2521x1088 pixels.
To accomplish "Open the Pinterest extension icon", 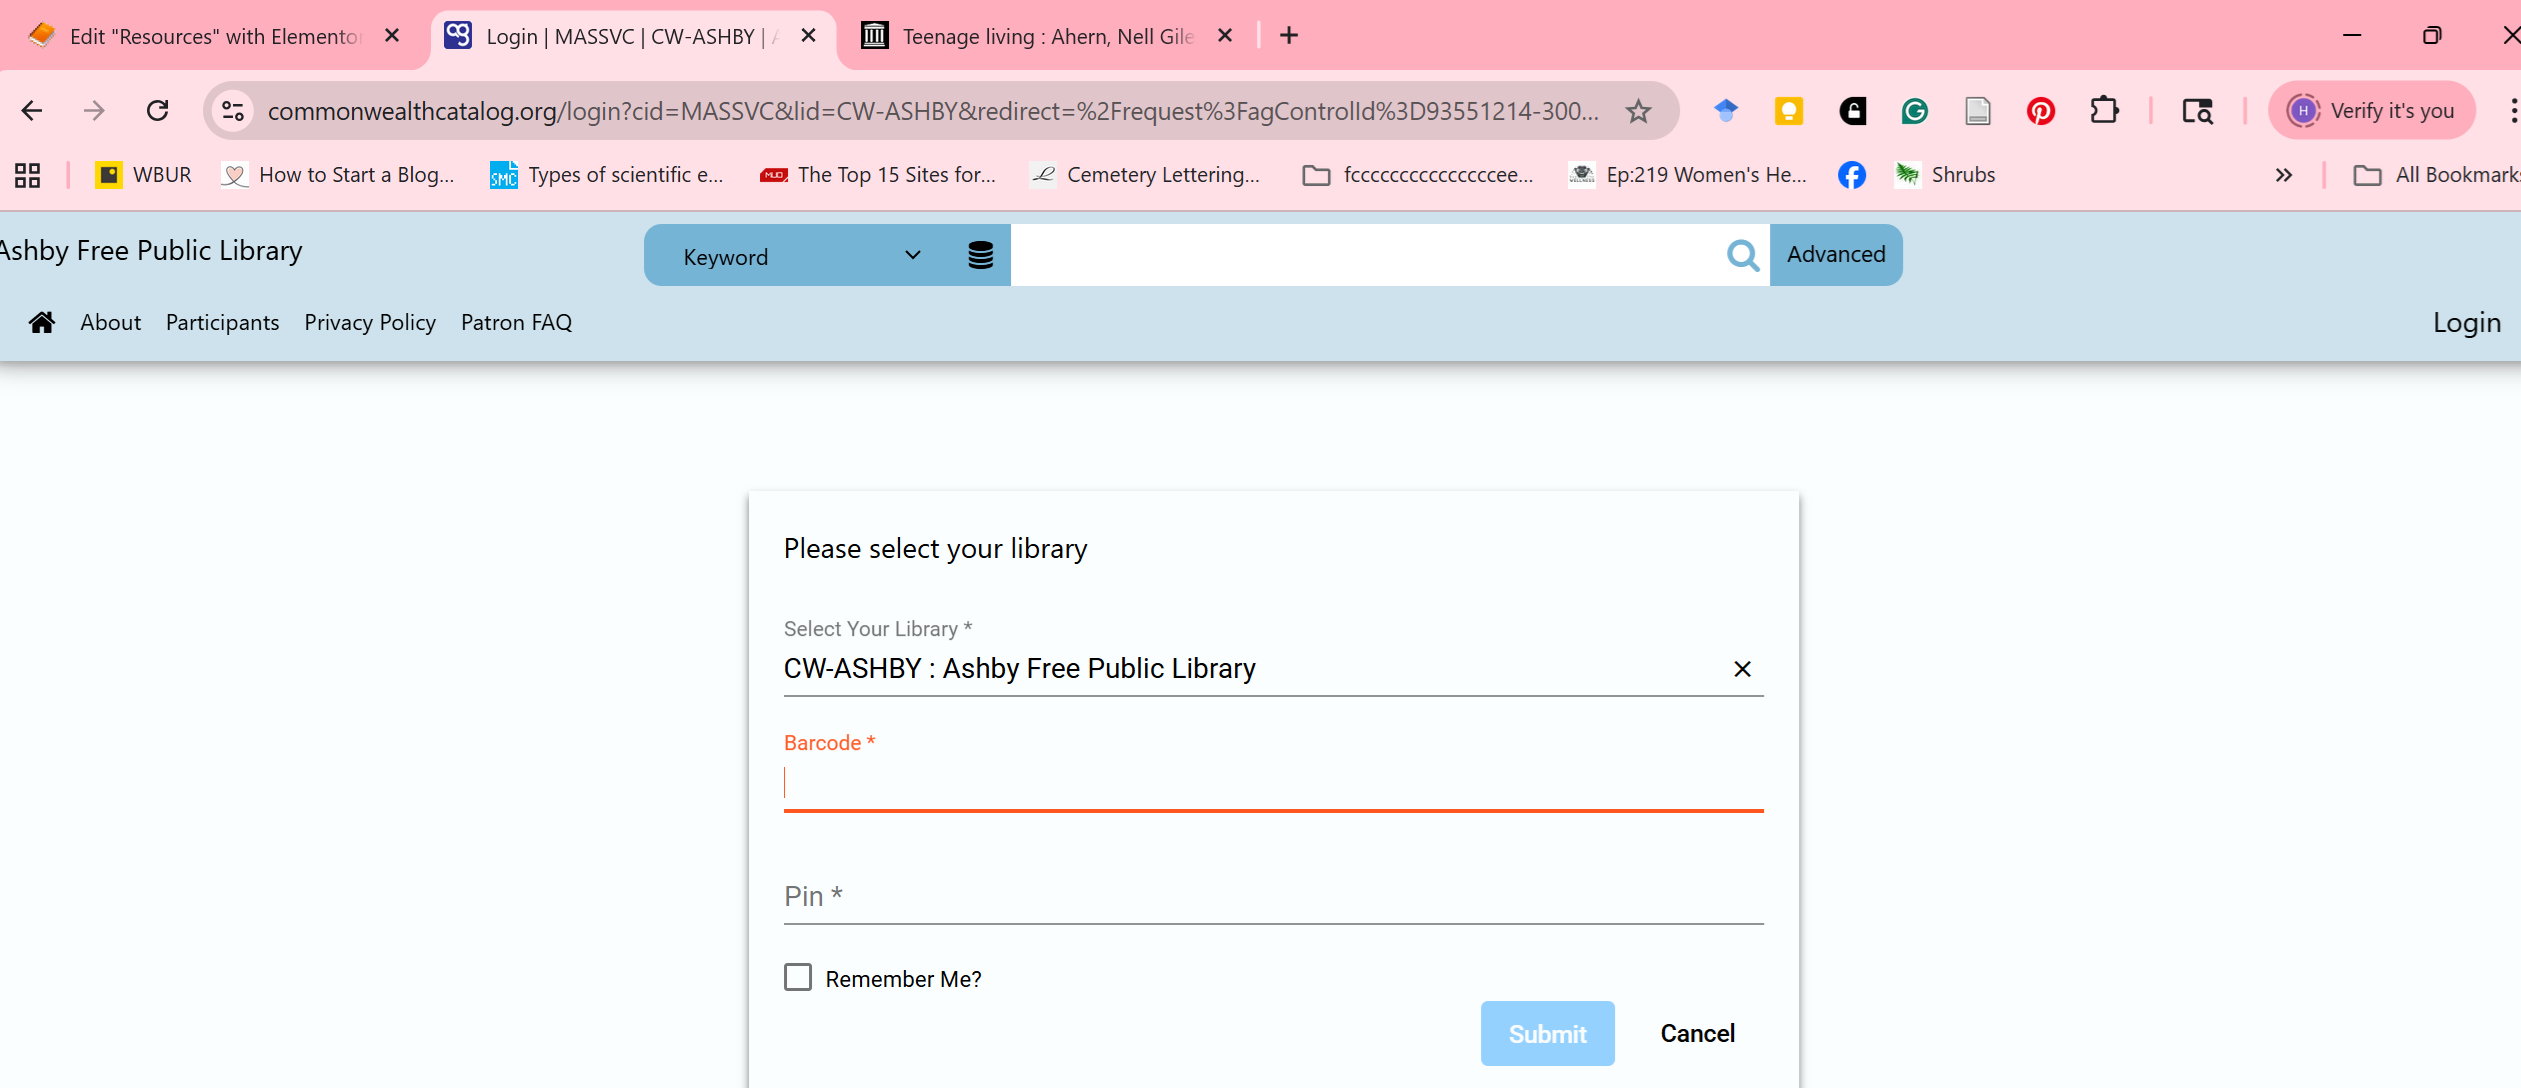I will point(2041,111).
